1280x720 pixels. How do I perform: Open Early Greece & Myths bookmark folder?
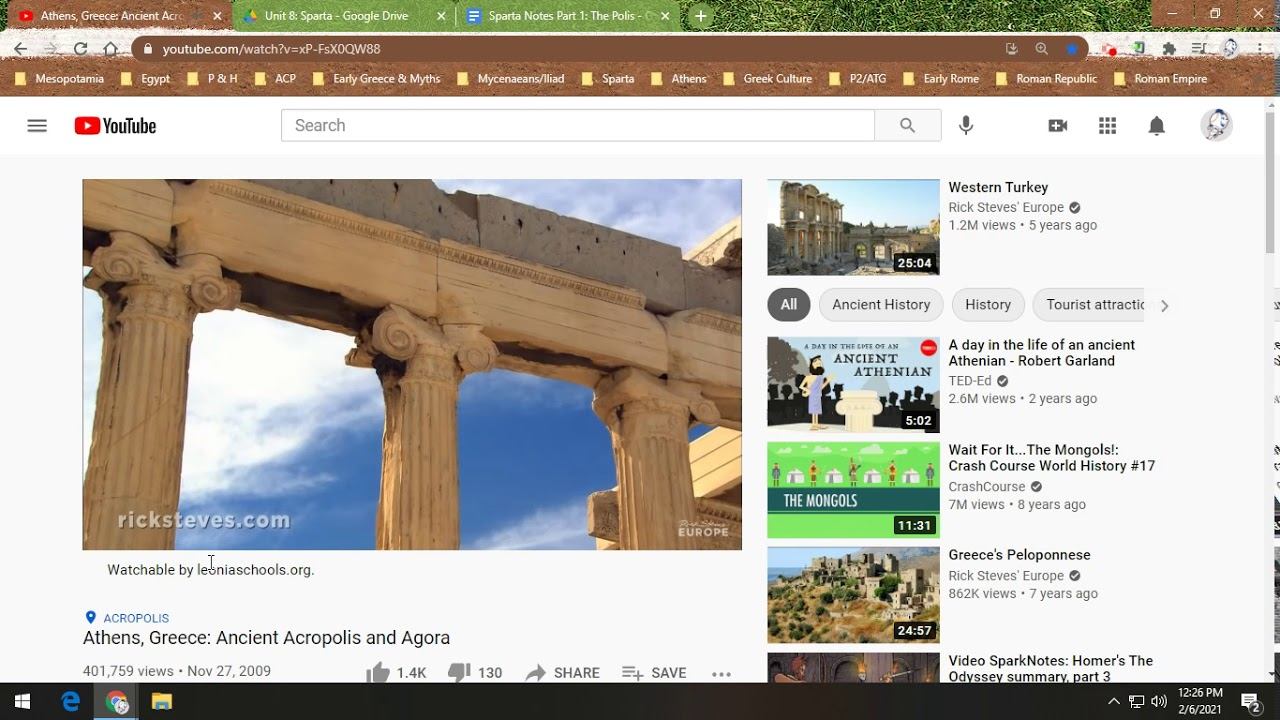(x=377, y=79)
